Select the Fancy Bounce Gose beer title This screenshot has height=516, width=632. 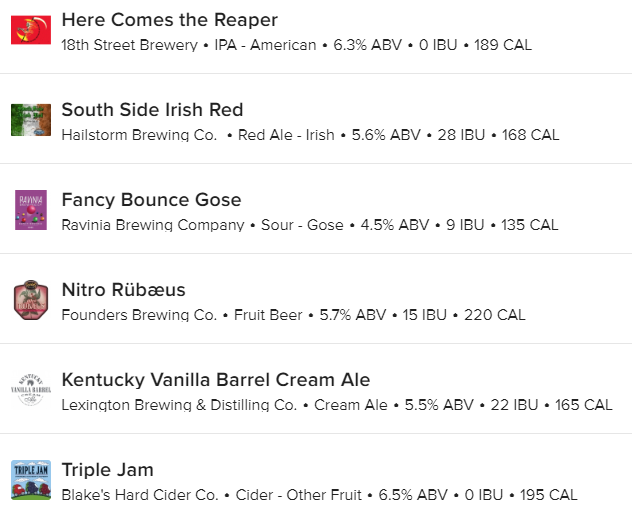tap(152, 200)
